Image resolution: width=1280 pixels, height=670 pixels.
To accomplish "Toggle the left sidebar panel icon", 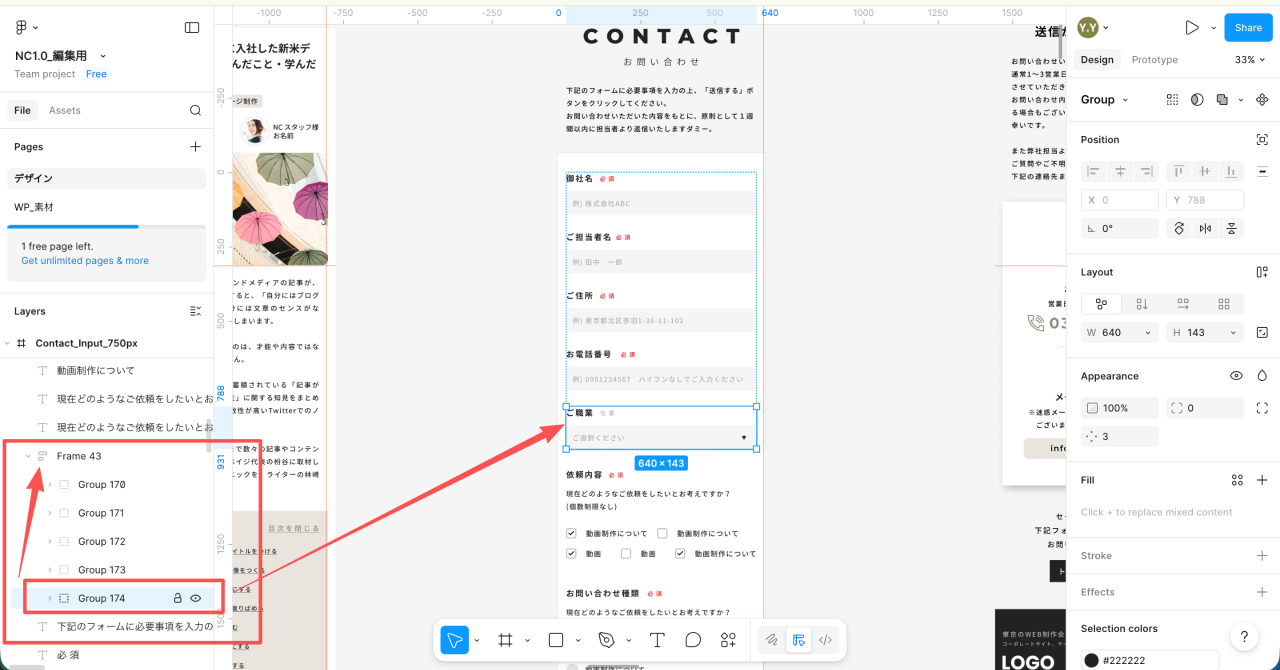I will coord(192,28).
